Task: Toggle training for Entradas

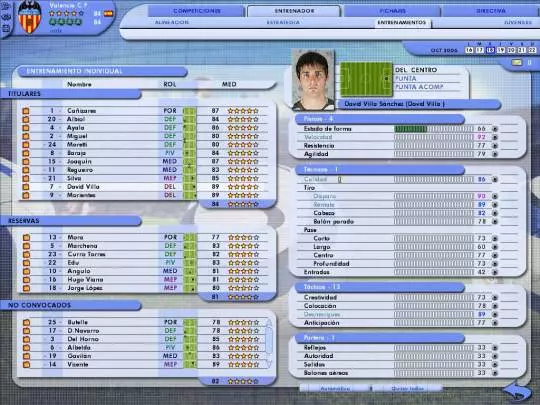Action: pos(495,272)
